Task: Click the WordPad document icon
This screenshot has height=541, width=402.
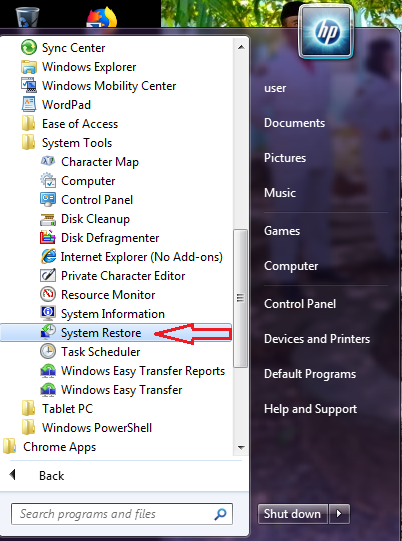Action: [29, 104]
